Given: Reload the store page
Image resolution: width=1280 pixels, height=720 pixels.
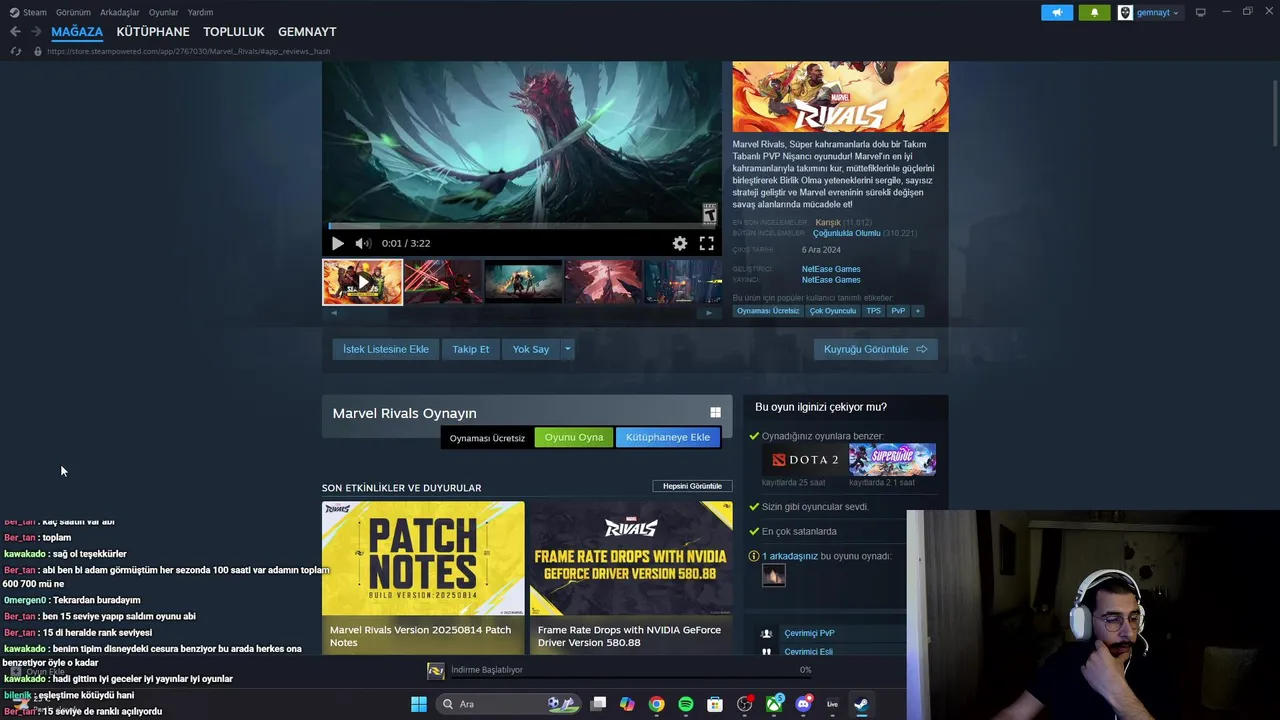Looking at the screenshot, I should tap(15, 51).
